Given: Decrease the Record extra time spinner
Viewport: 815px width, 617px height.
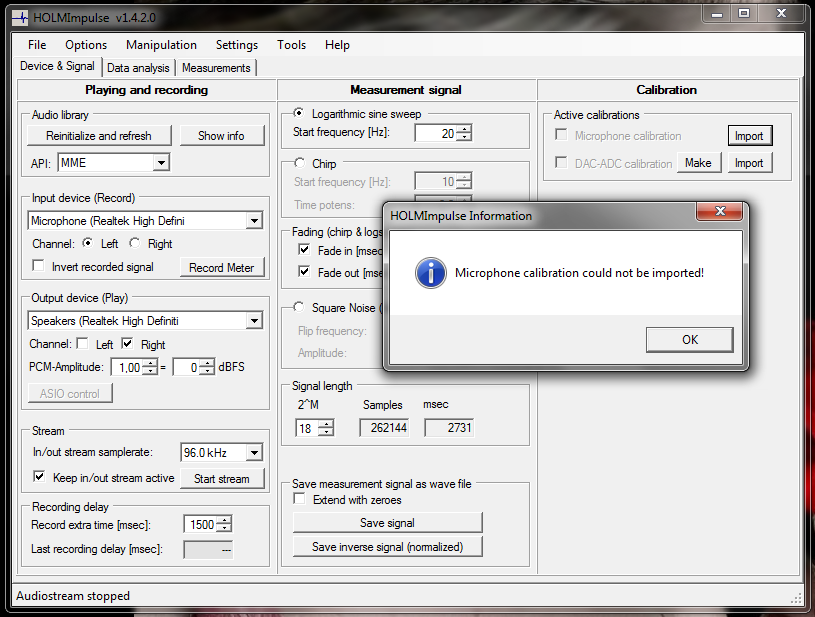Looking at the screenshot, I should pos(224,528).
